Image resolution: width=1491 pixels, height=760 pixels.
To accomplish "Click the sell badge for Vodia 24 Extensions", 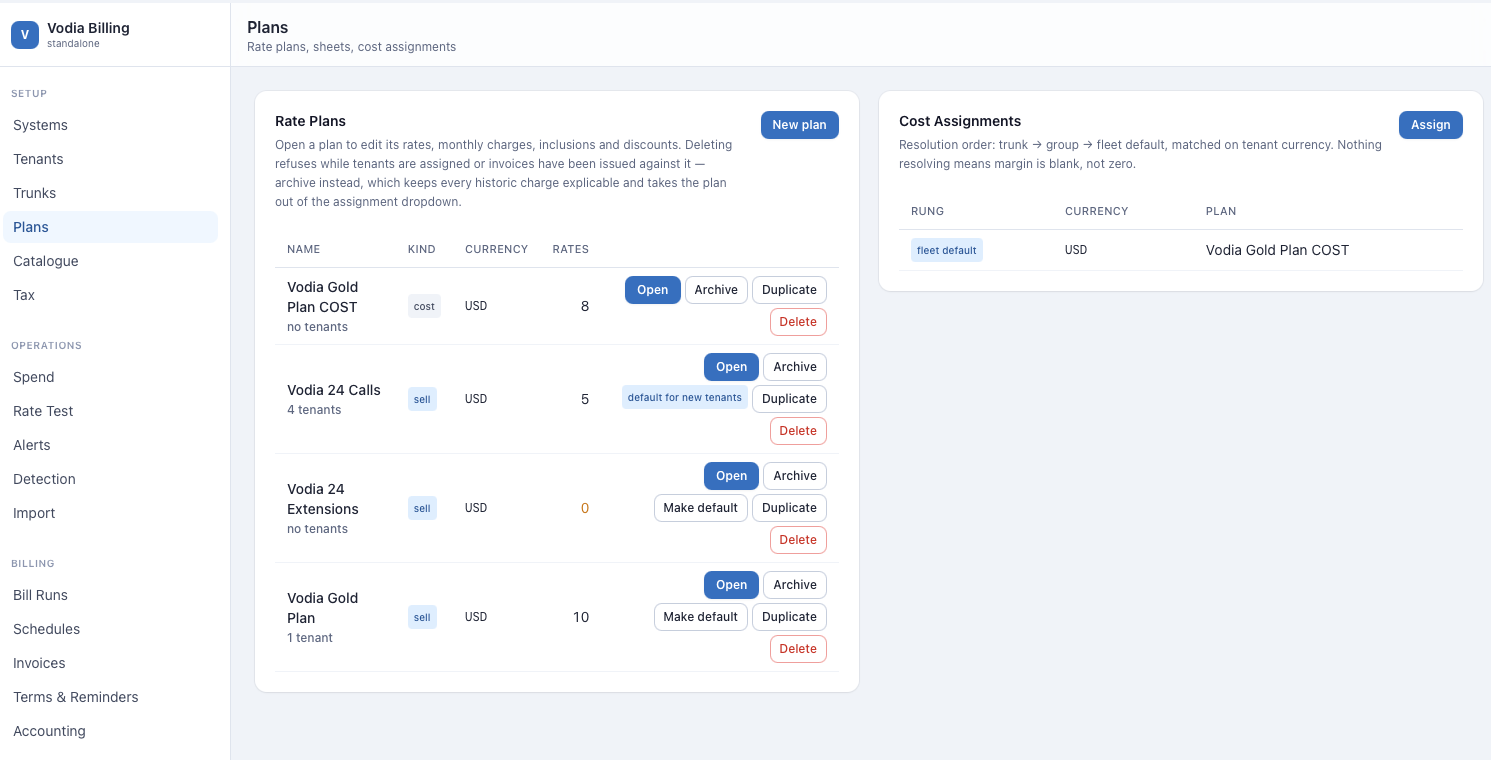I will pyautogui.click(x=422, y=508).
